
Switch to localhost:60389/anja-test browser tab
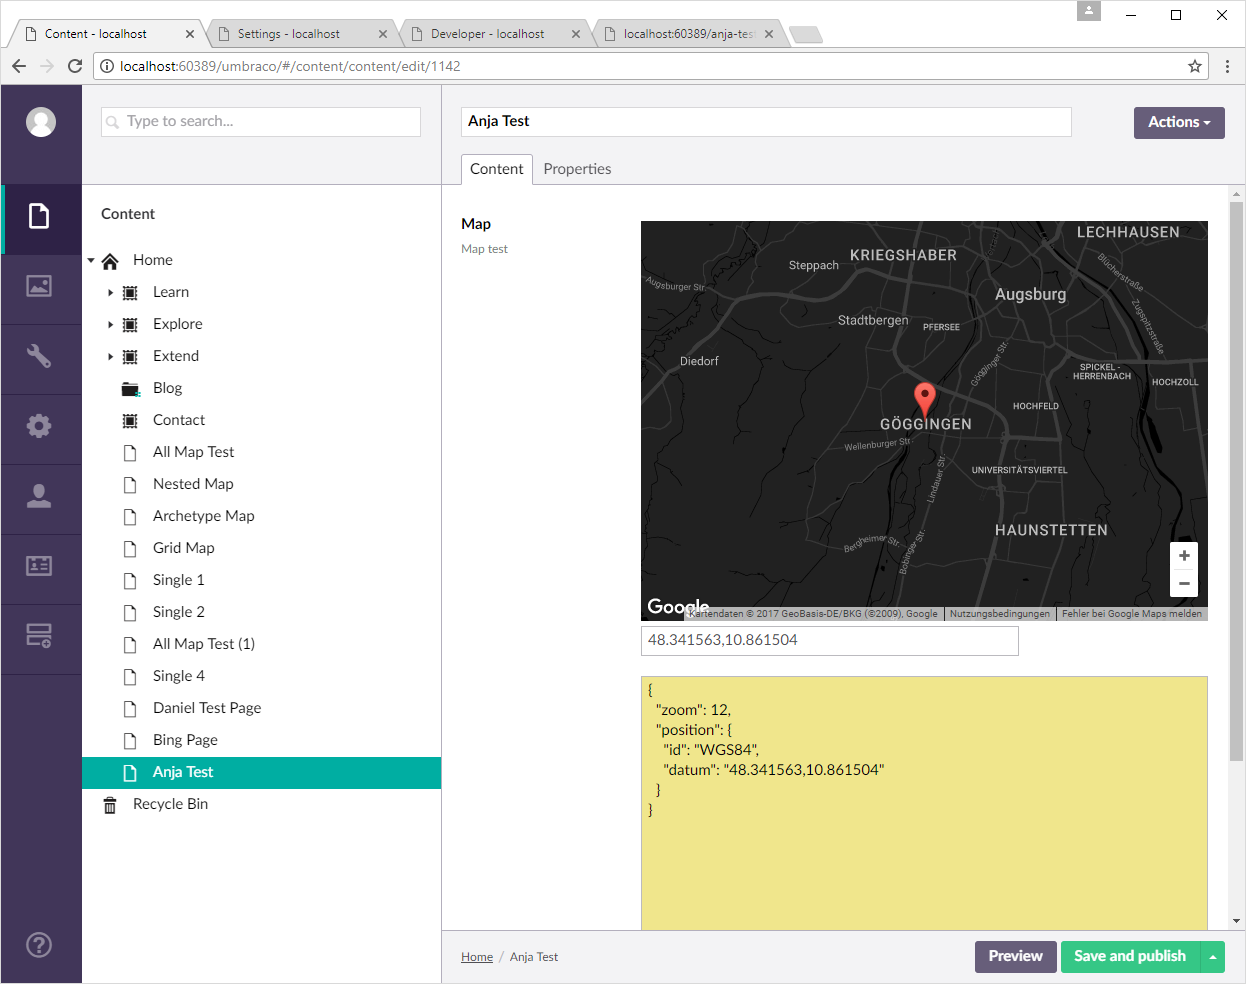[x=689, y=34]
